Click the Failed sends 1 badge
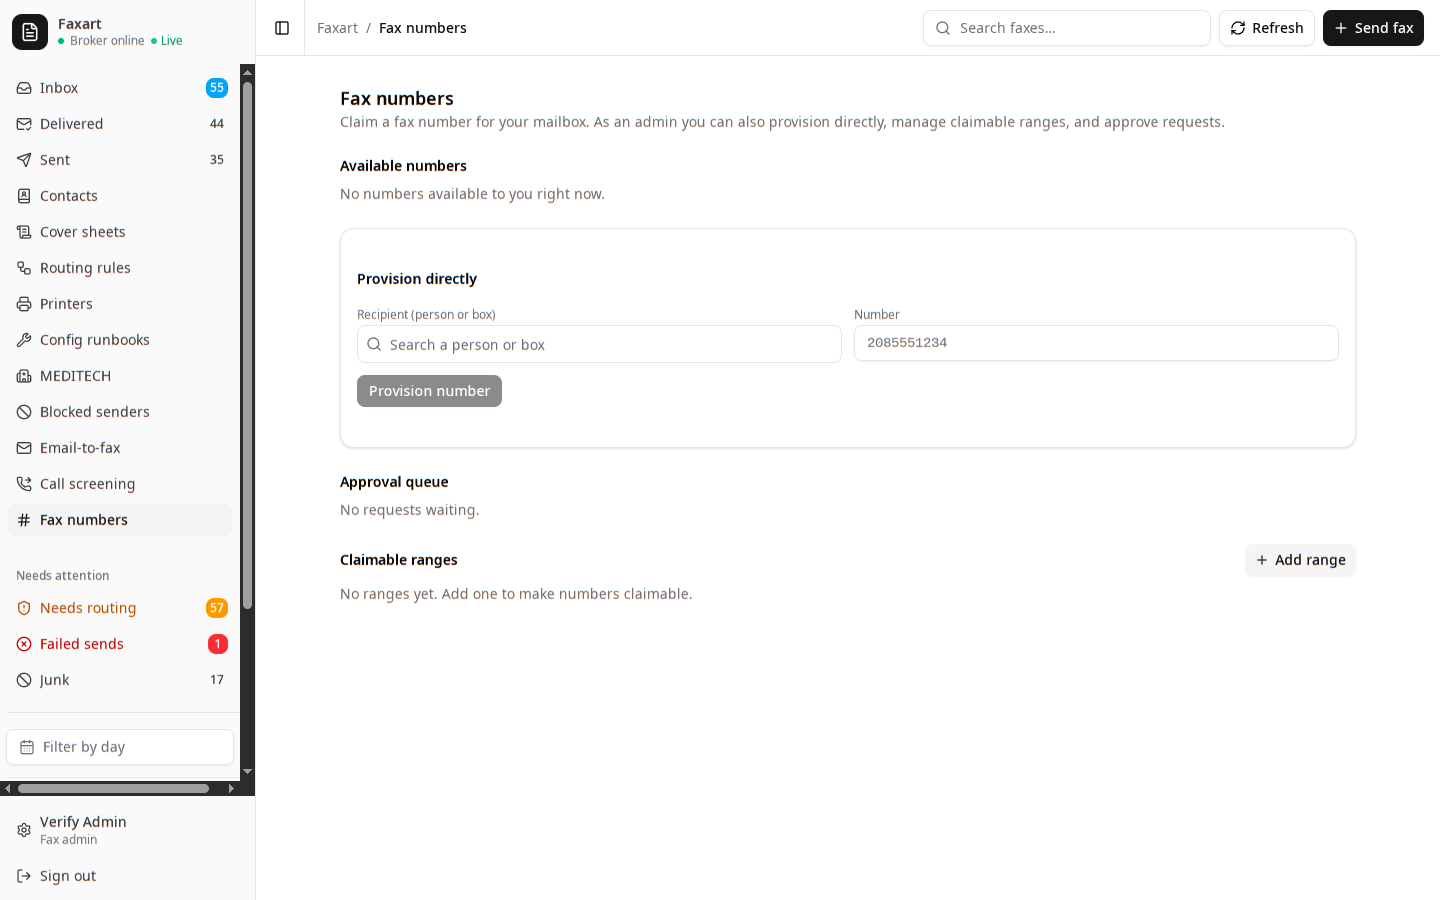The height and width of the screenshot is (900, 1440). coord(217,644)
